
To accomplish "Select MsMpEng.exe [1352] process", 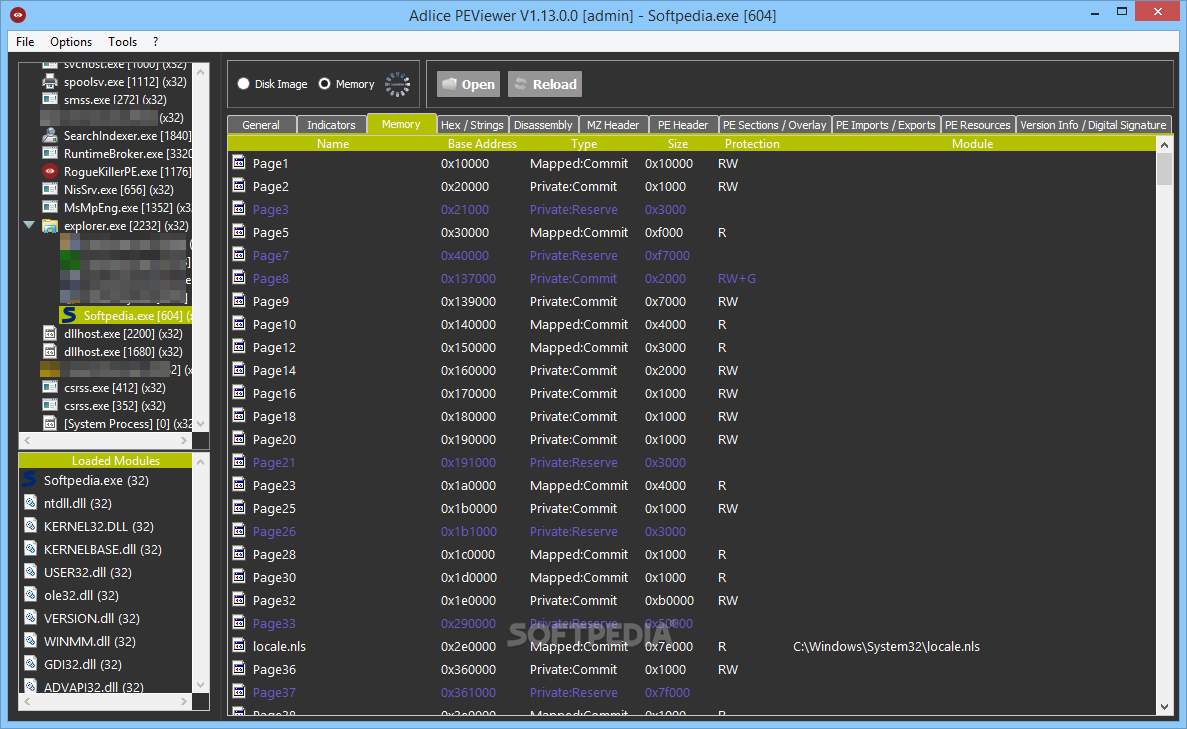I will (x=127, y=207).
